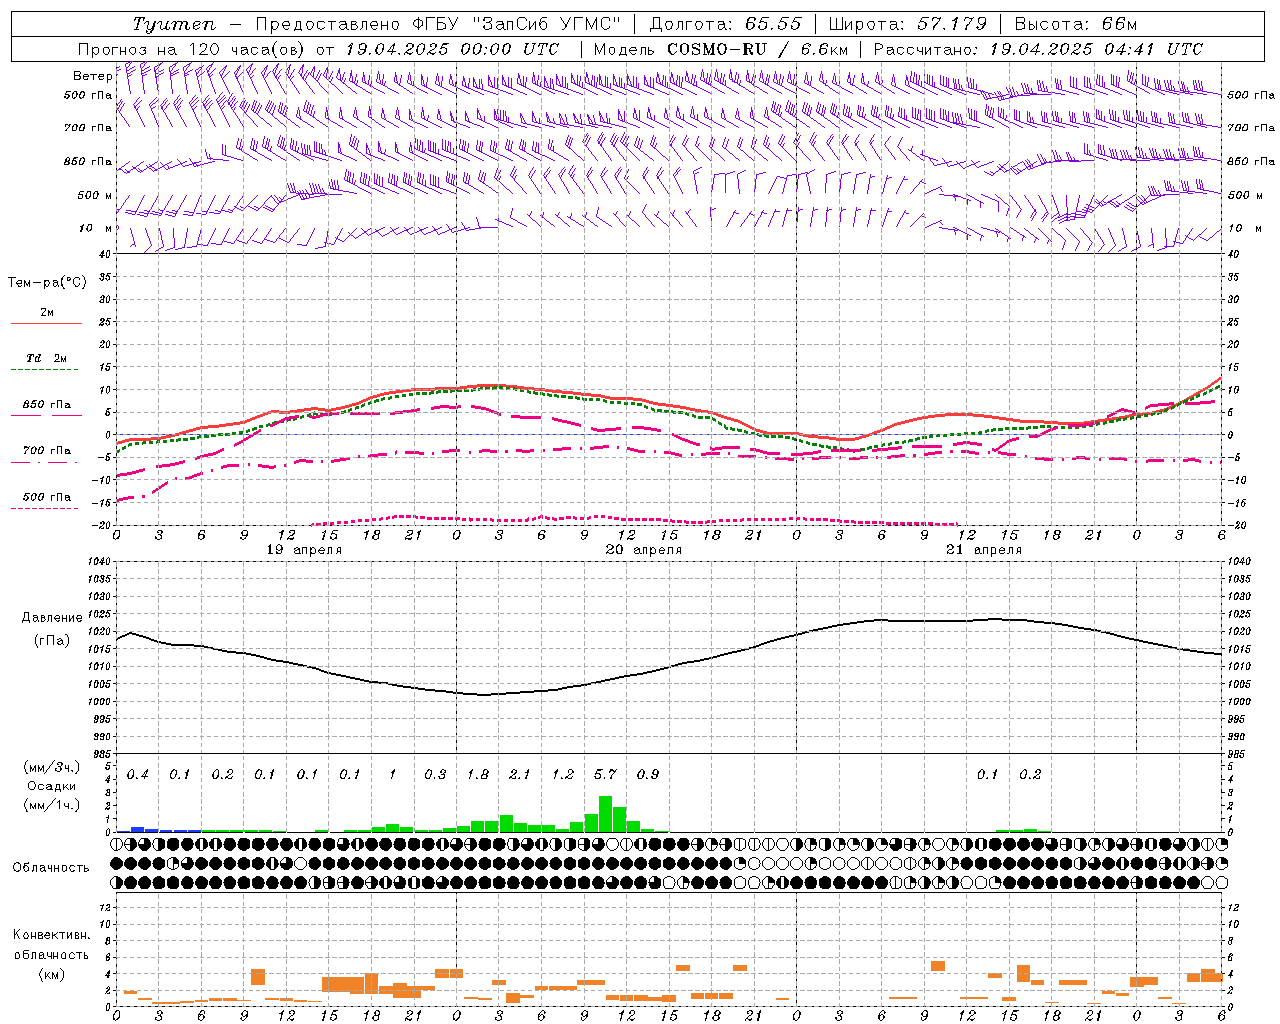Click the 10 м wind level label on left

tap(95, 228)
